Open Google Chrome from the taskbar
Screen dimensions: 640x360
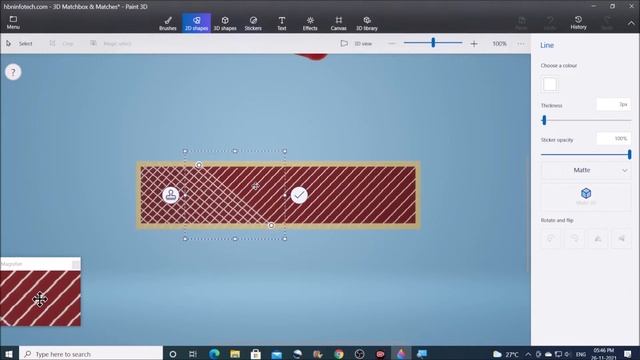tap(339, 354)
